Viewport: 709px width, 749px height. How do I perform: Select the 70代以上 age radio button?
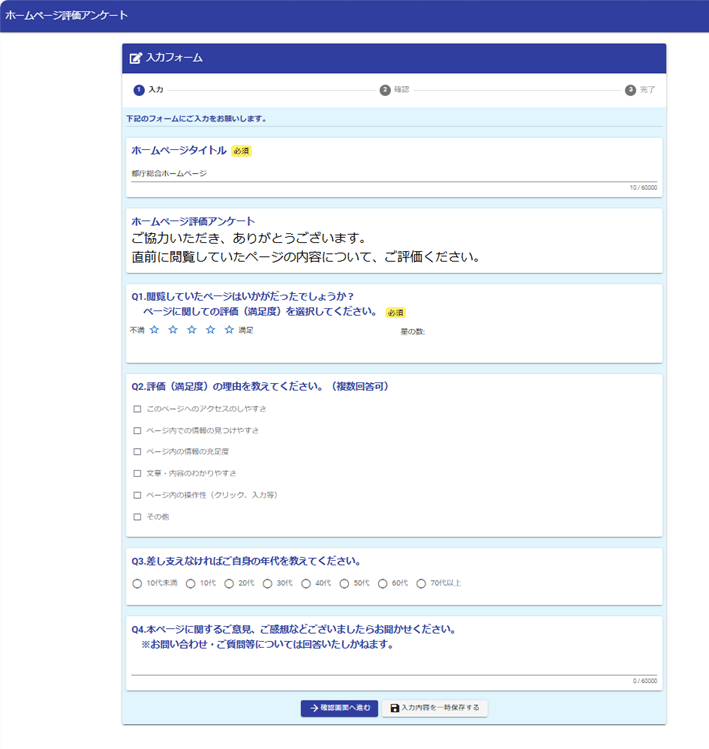421,583
